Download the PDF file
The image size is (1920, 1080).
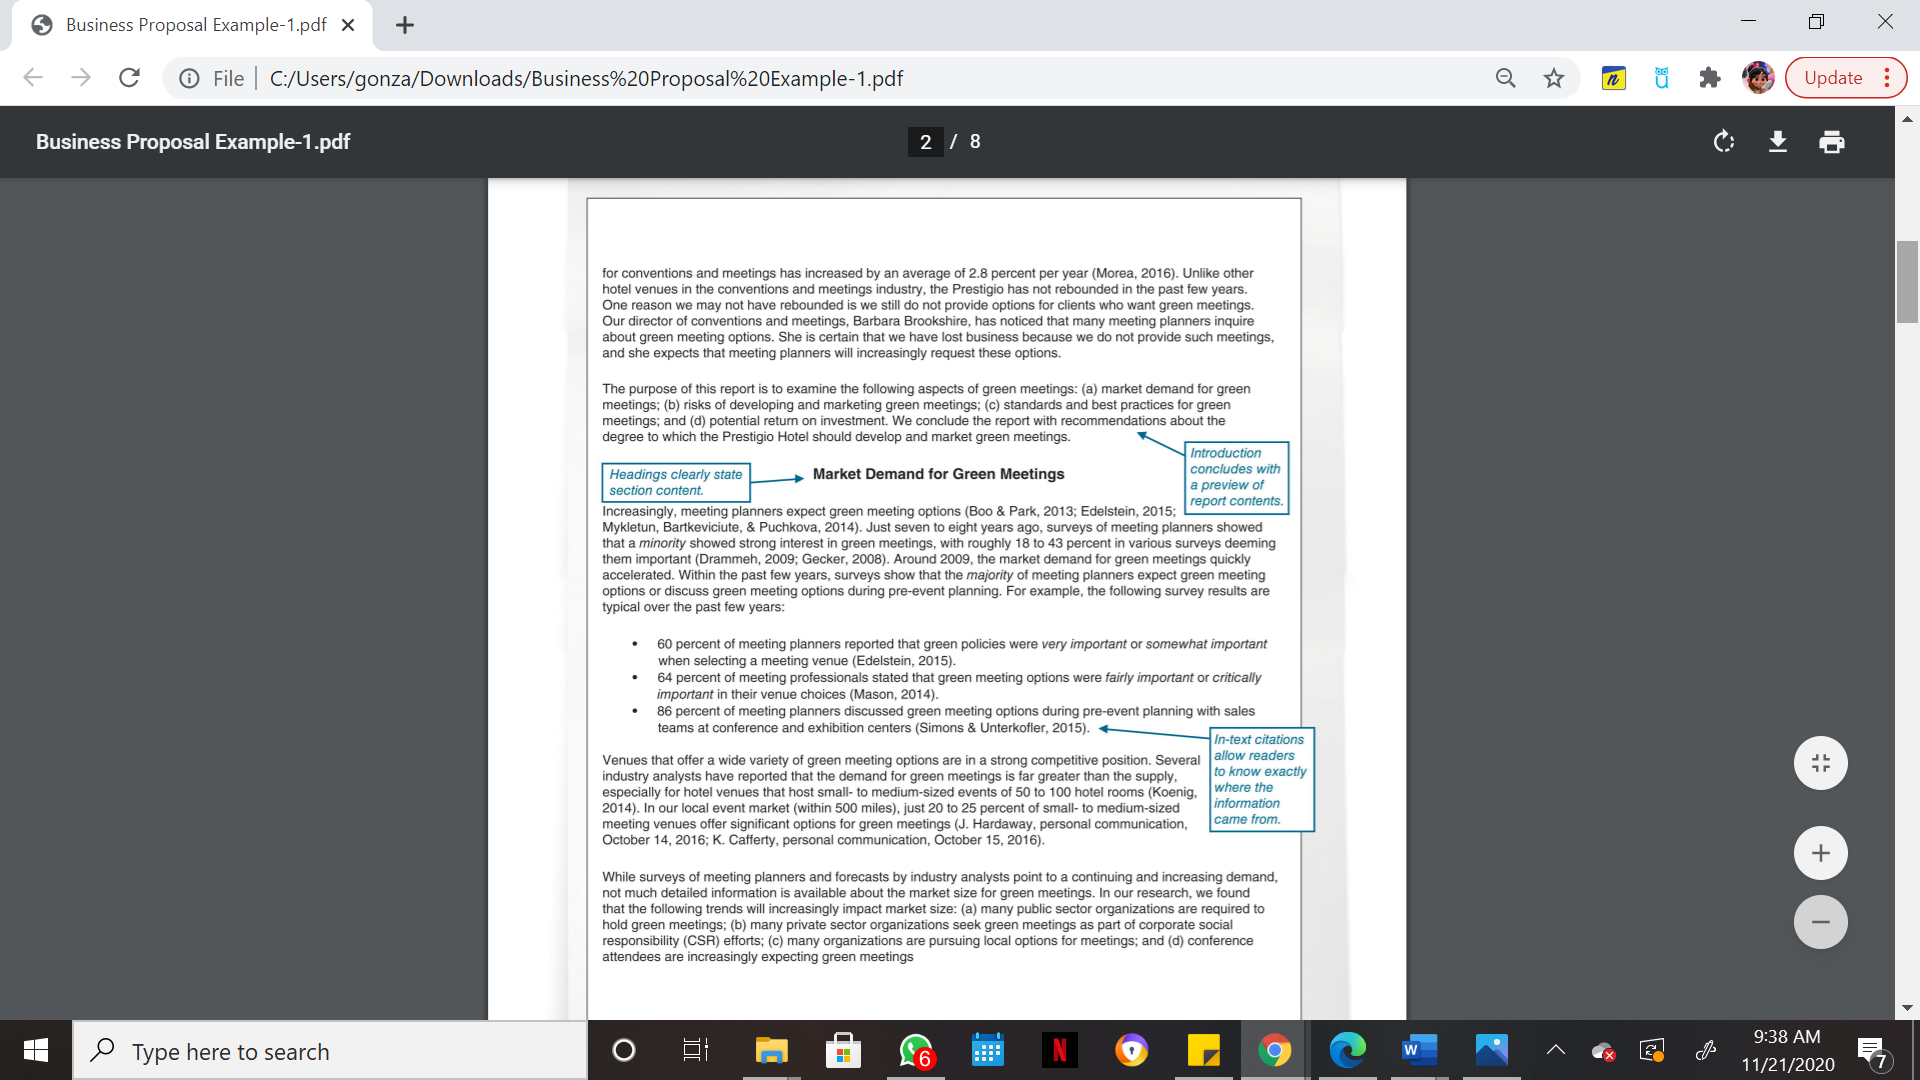pyautogui.click(x=1777, y=142)
